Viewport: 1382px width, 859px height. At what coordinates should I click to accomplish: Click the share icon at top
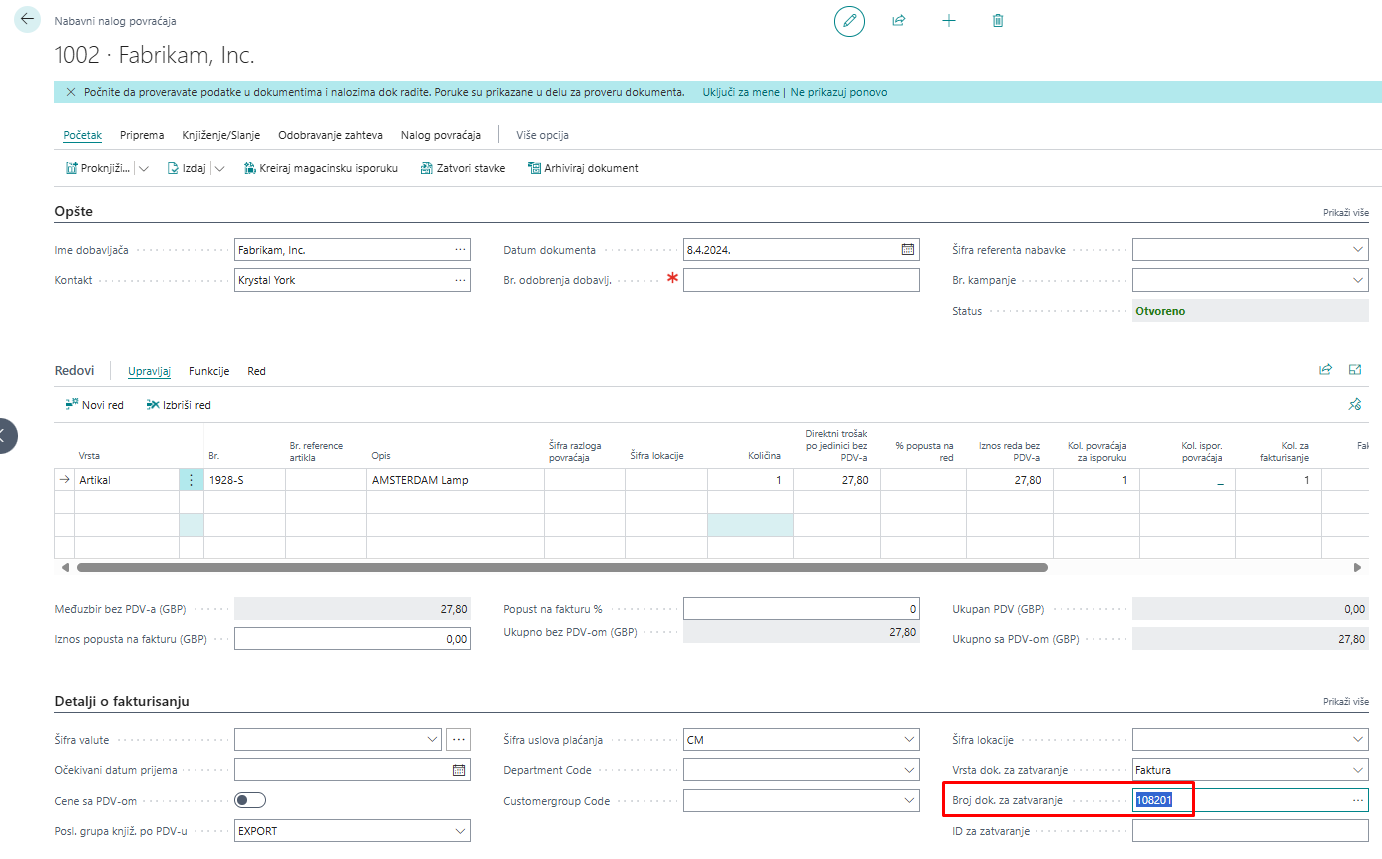tap(899, 21)
